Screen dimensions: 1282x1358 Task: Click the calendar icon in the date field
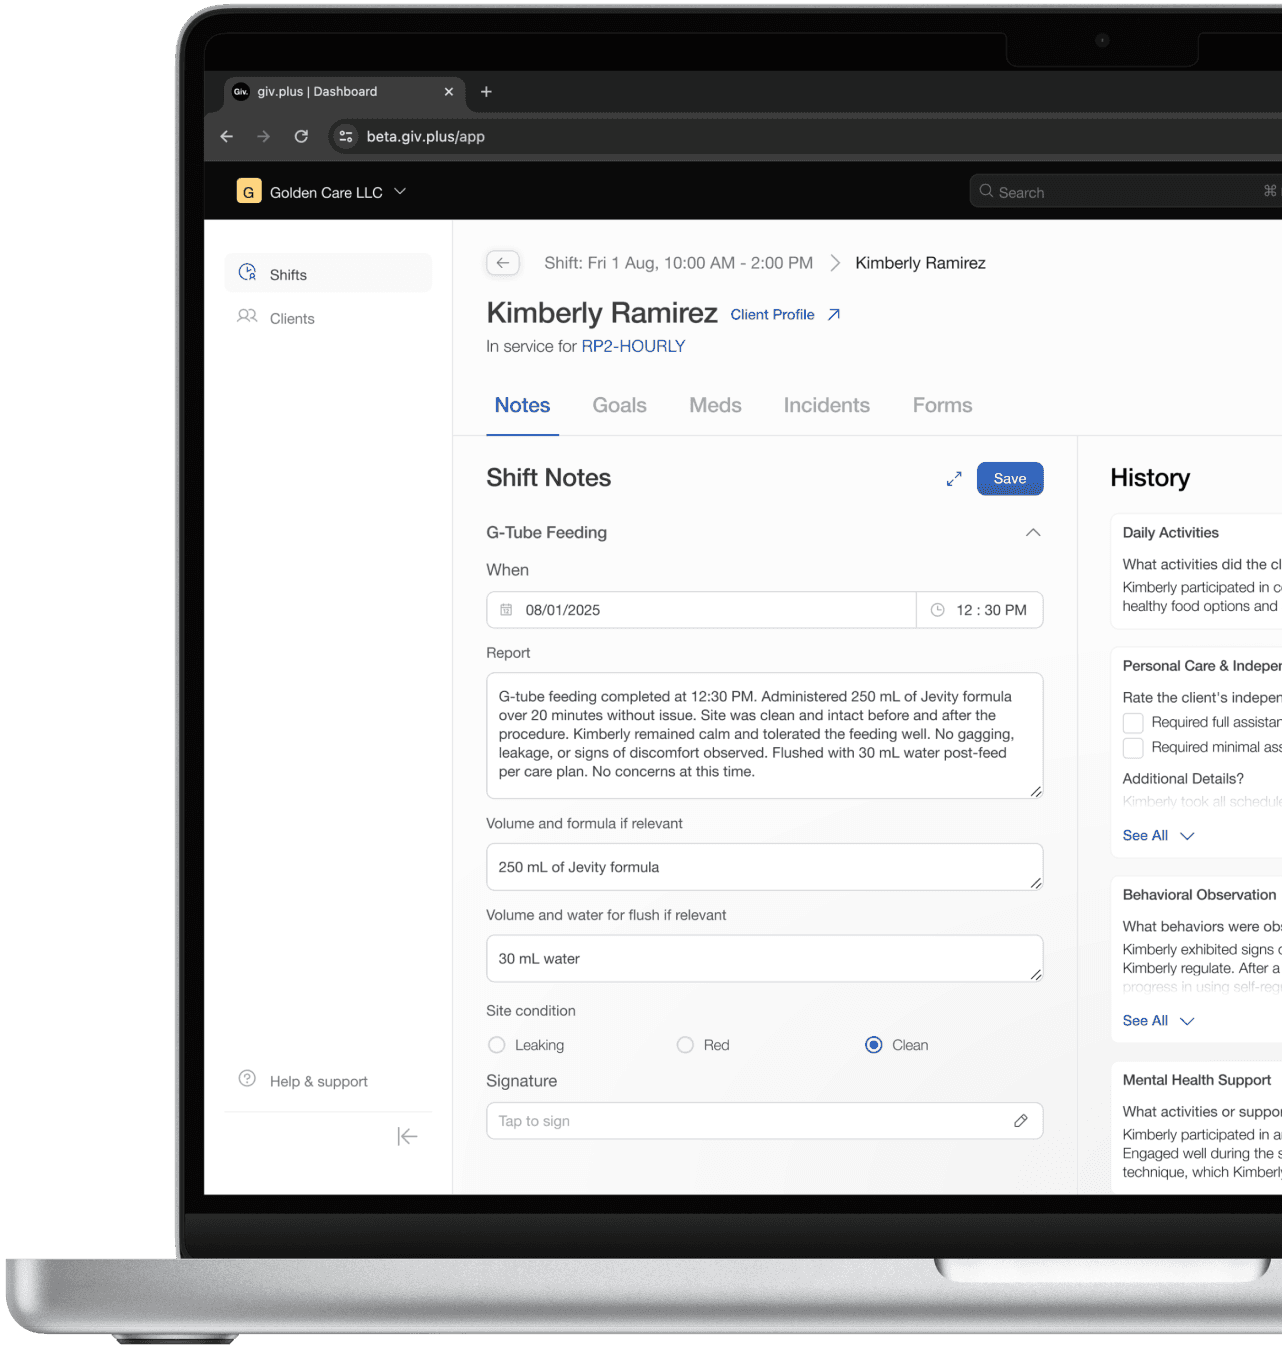click(x=506, y=610)
